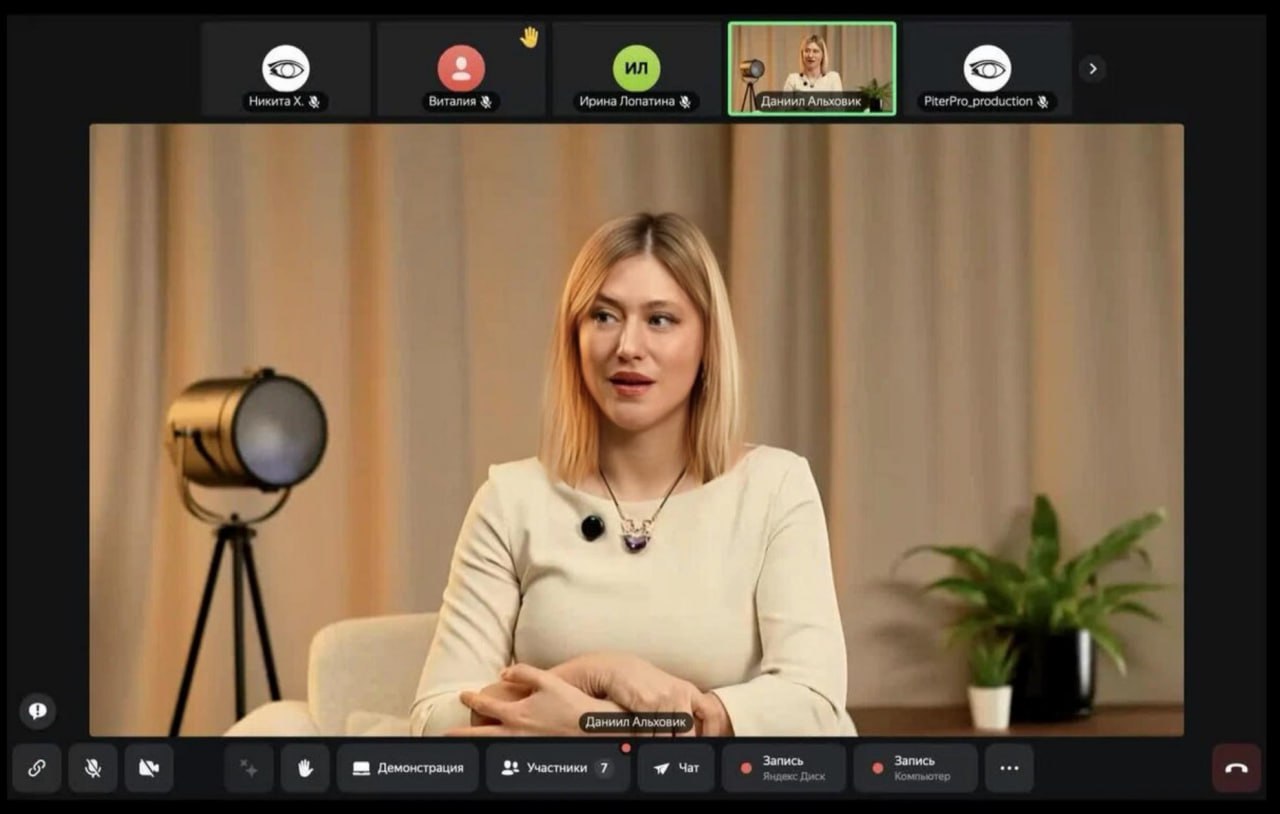Toggle recording to Компьютер
The height and width of the screenshot is (814, 1280).
coord(915,768)
